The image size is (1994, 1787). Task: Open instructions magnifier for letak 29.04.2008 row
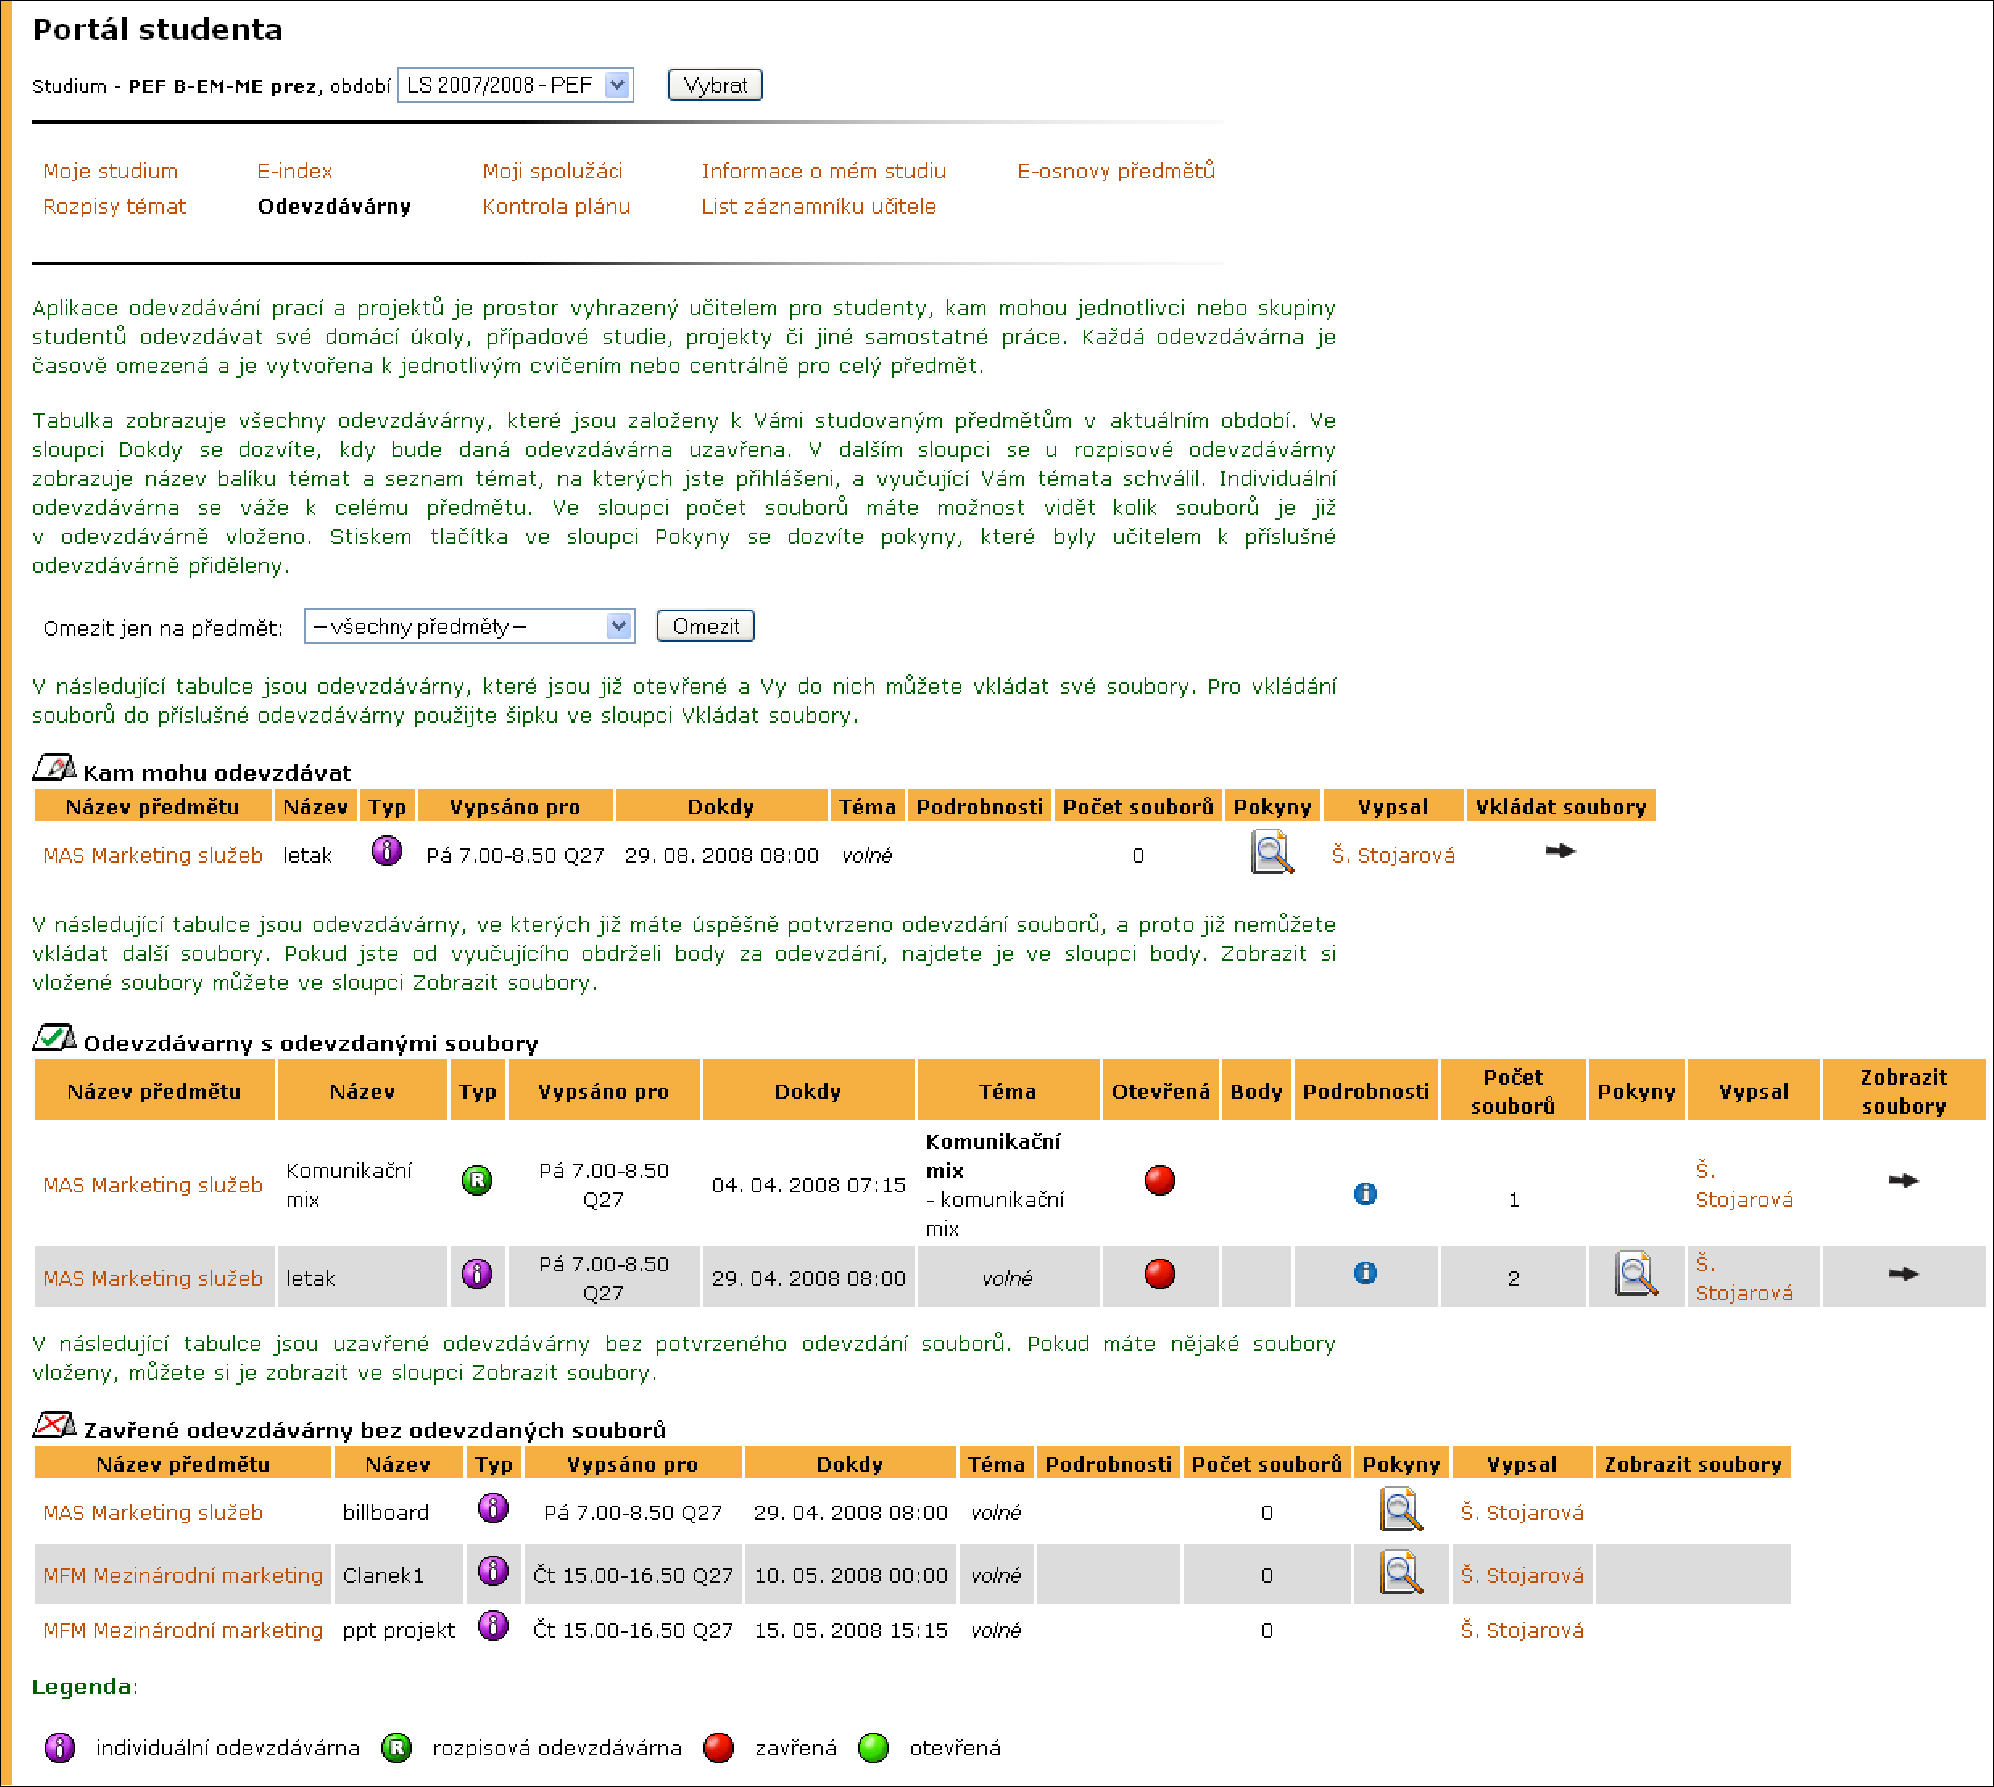[1636, 1275]
